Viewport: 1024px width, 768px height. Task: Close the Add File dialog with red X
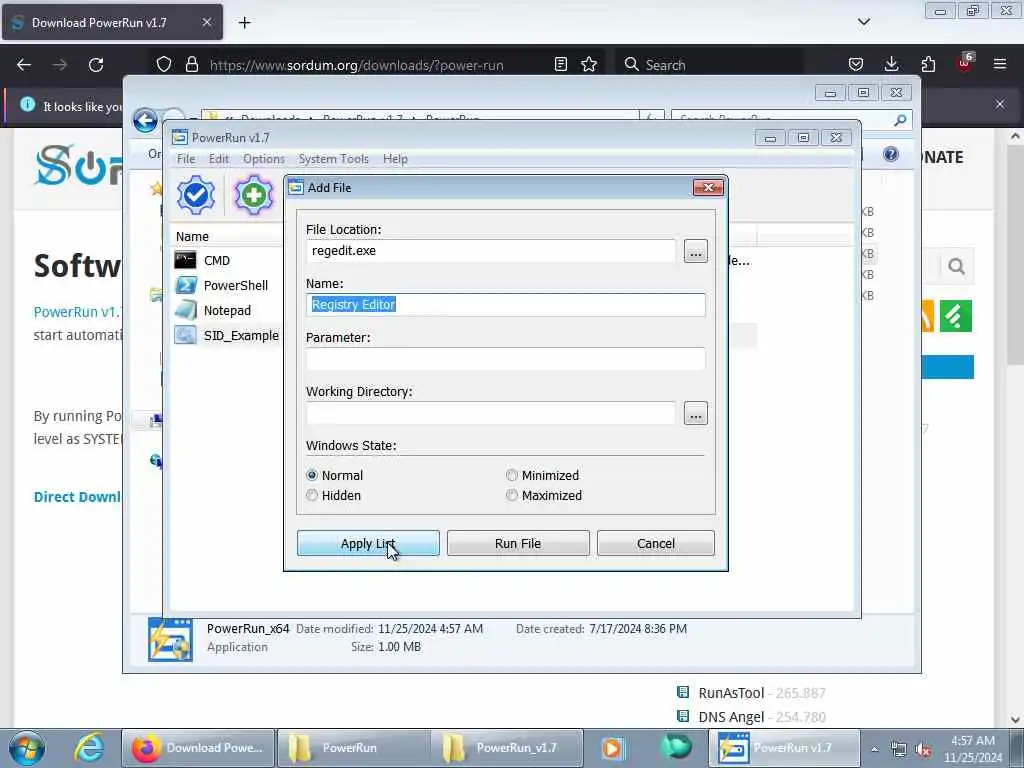click(x=708, y=188)
